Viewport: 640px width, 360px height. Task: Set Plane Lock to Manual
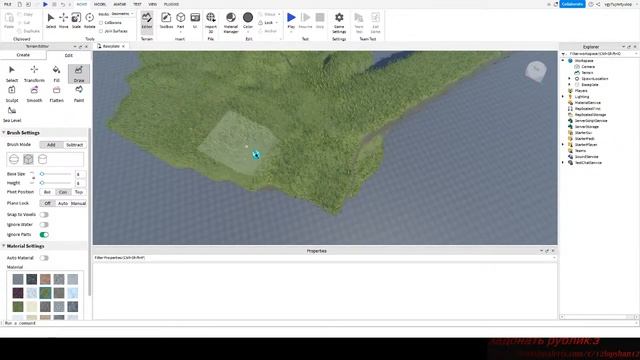pyautogui.click(x=78, y=203)
